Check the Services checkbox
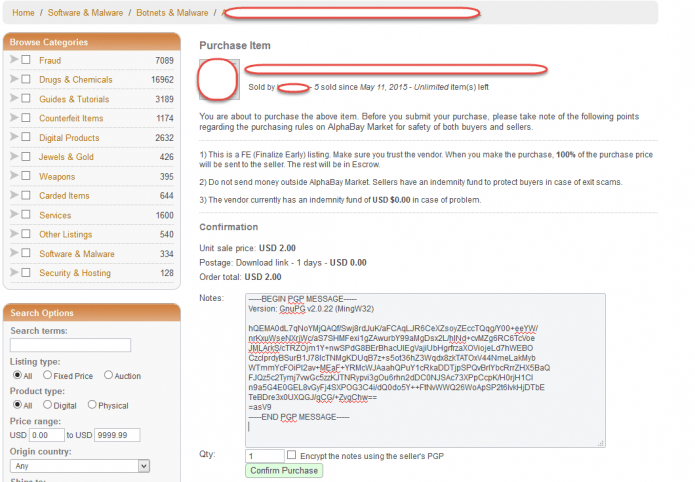This screenshot has height=482, width=695. [x=26, y=214]
